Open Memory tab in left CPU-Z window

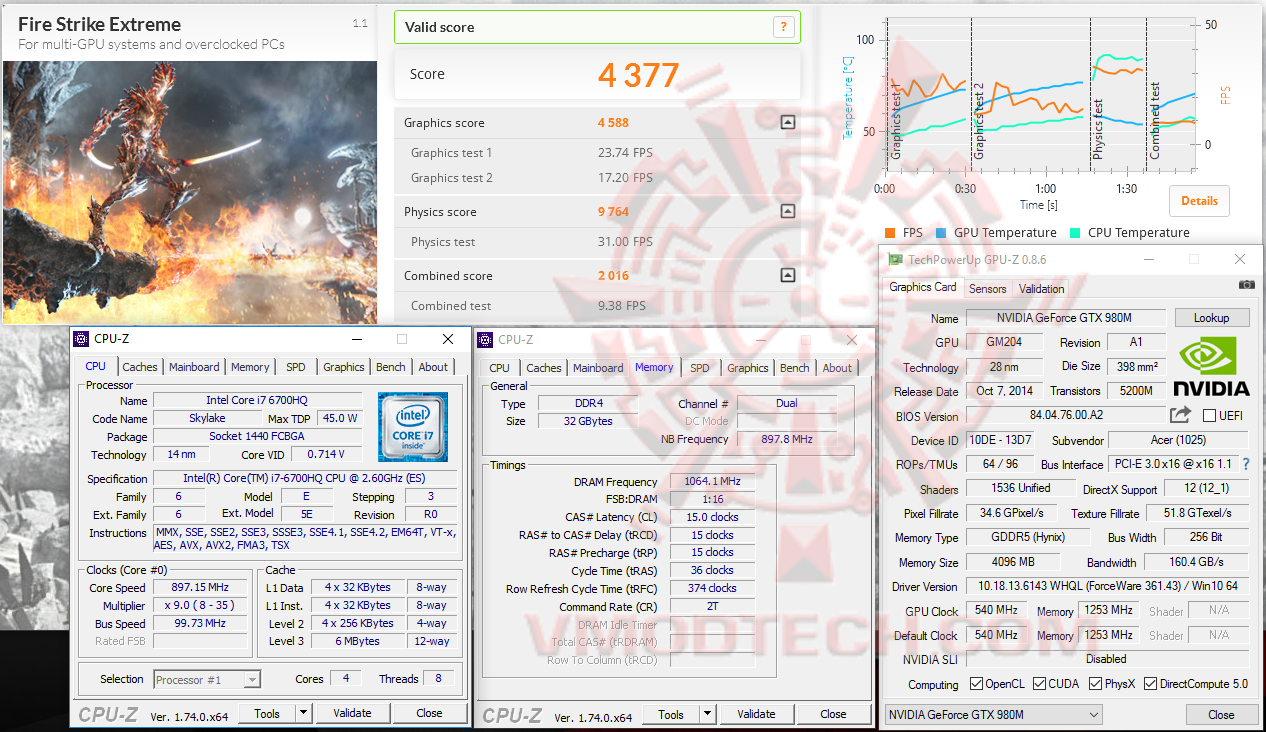click(x=250, y=367)
